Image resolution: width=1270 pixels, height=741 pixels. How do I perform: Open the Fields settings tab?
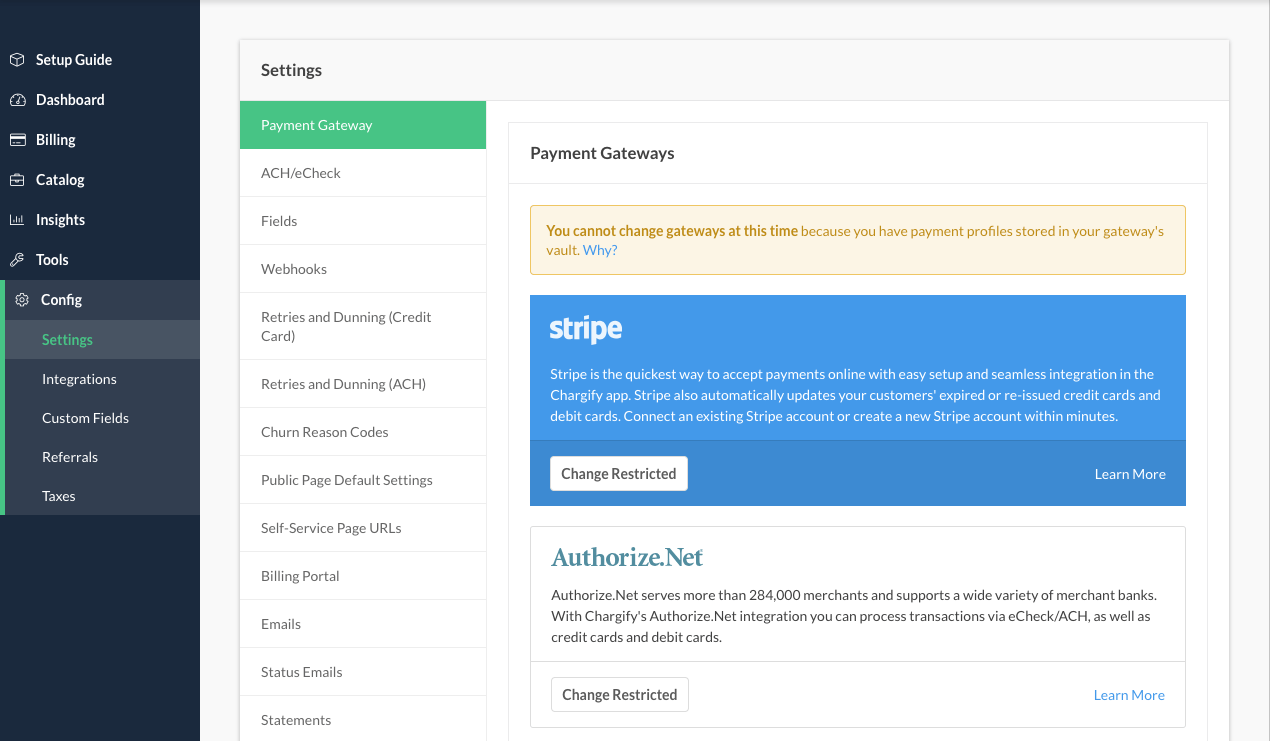[x=363, y=221]
